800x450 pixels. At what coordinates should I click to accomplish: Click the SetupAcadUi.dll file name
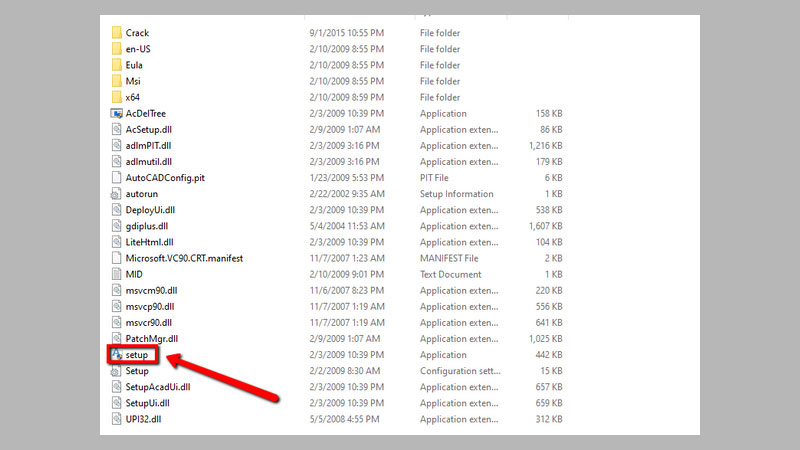click(158, 387)
